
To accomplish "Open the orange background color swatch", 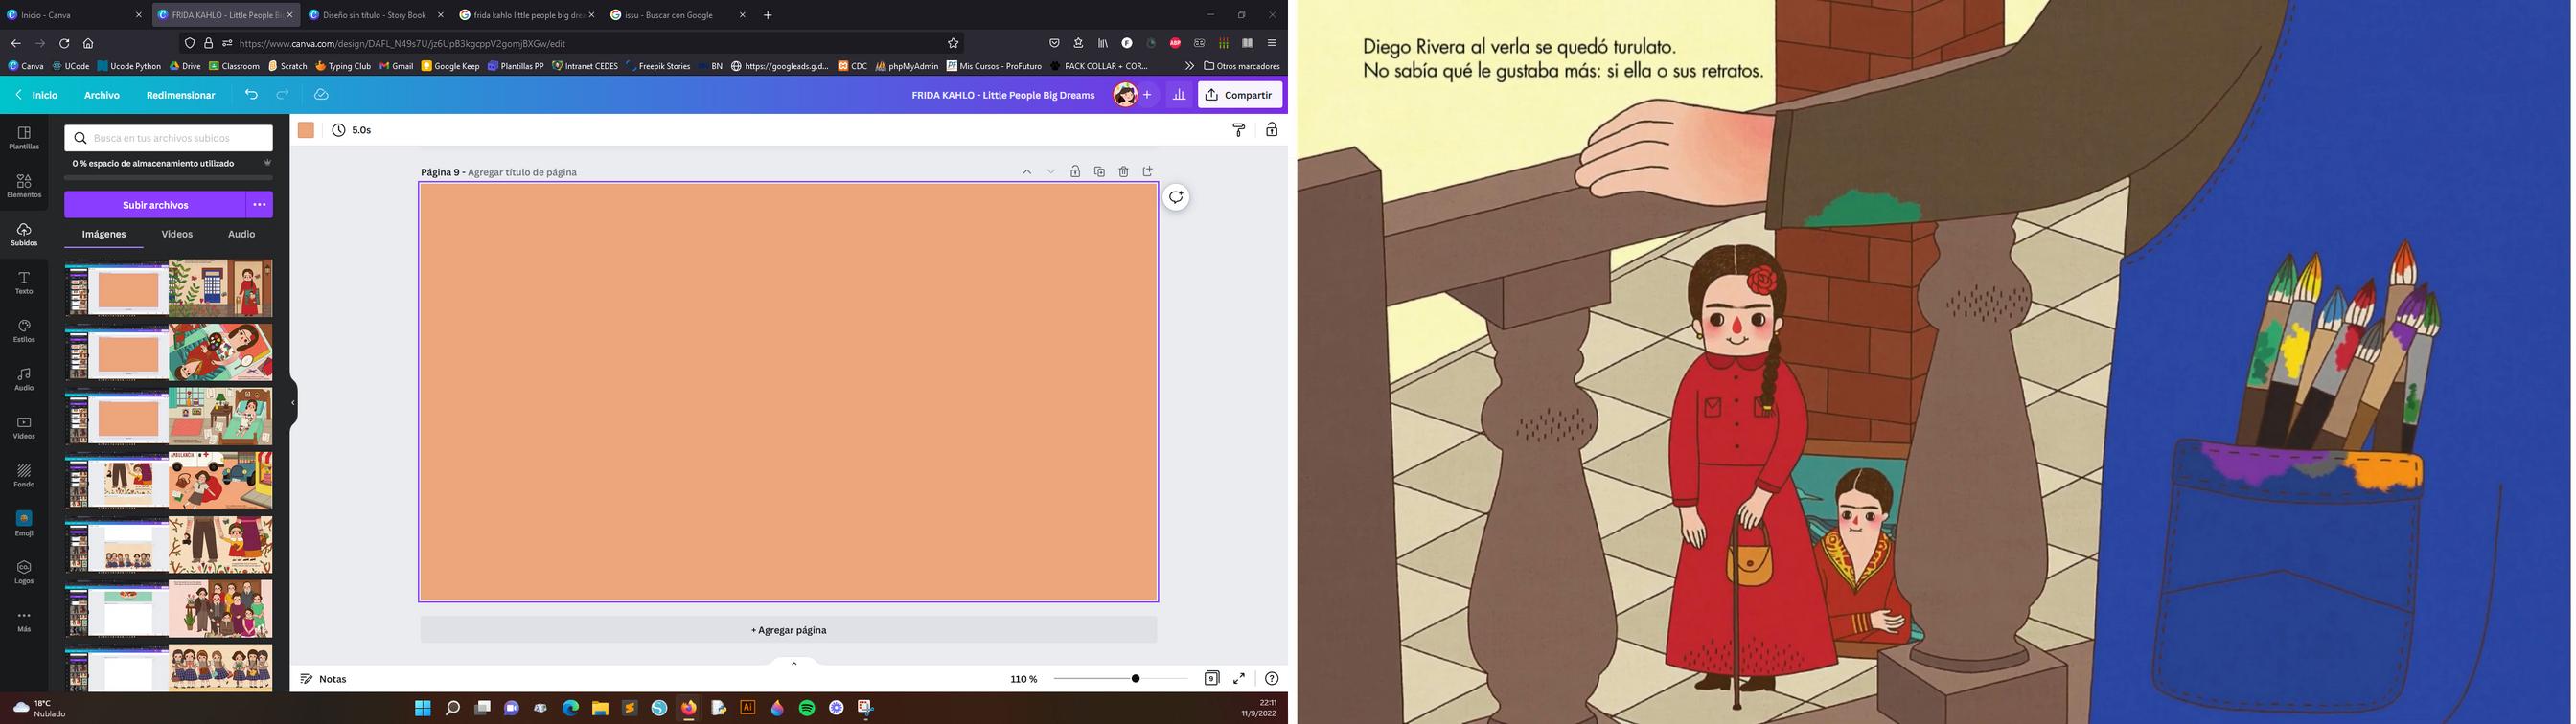I will coord(306,130).
